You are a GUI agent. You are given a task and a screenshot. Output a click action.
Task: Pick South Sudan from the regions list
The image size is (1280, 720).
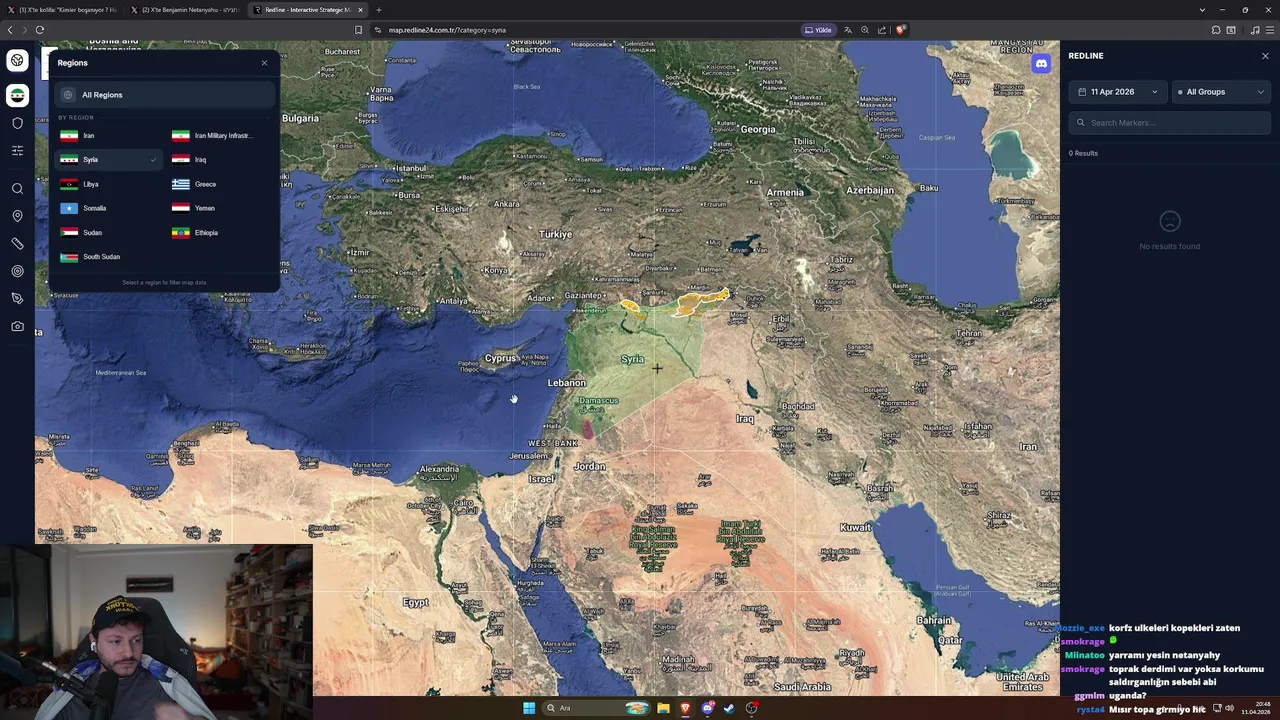pos(110,257)
